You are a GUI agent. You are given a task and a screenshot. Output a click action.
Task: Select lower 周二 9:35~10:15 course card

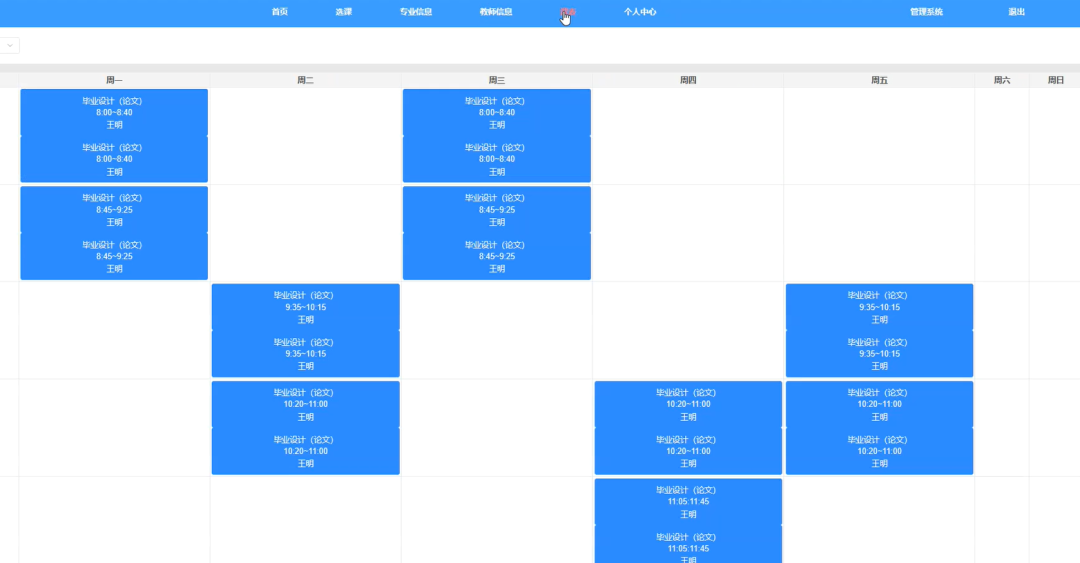[306, 354]
